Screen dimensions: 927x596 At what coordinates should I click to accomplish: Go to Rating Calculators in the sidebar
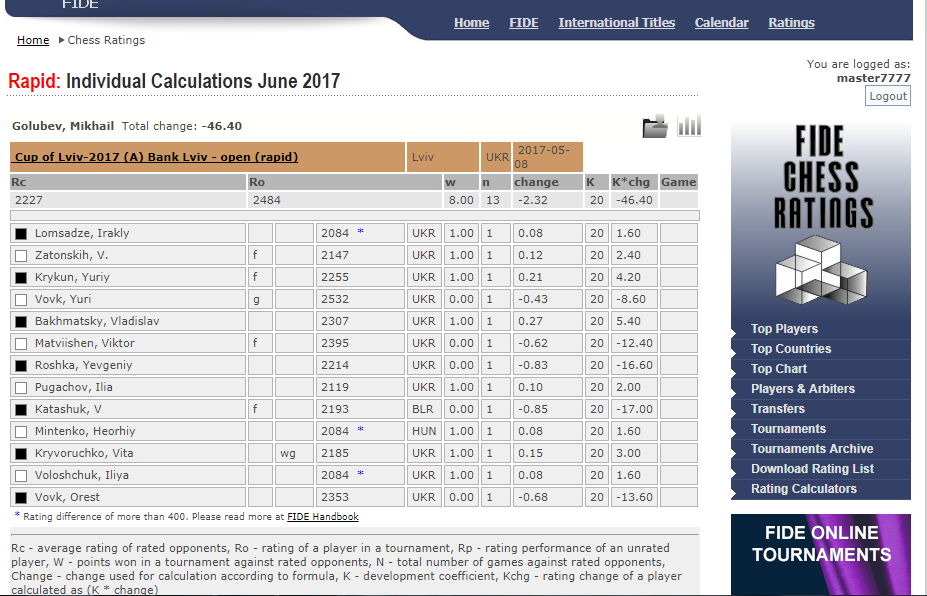tap(803, 489)
